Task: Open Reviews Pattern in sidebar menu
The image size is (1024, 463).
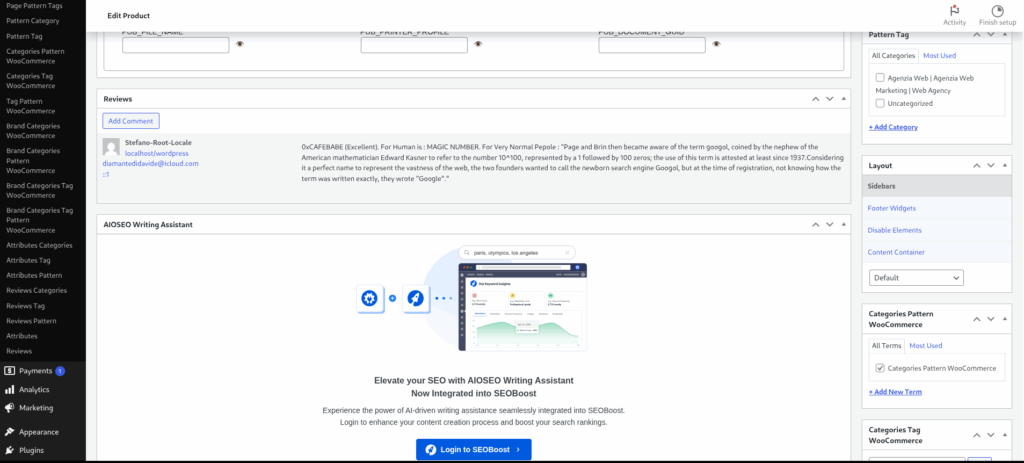Action: [x=31, y=321]
